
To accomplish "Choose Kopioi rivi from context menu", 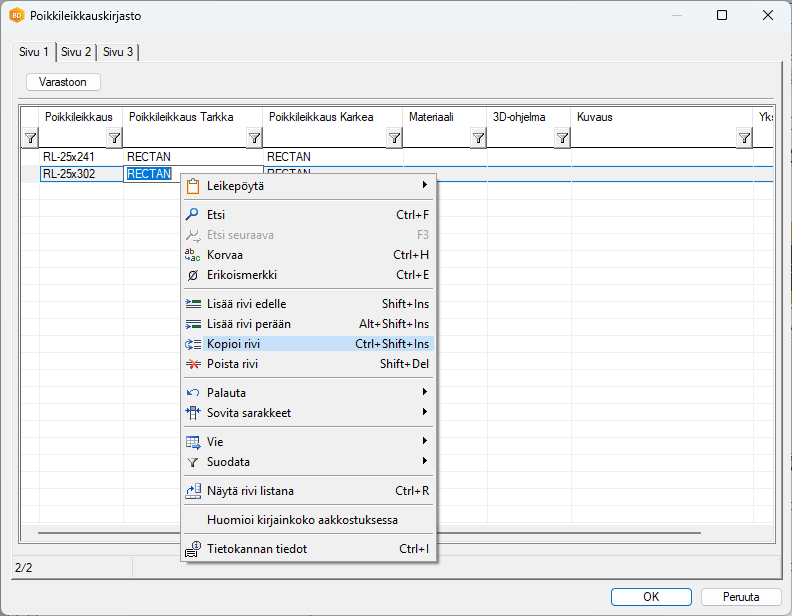I will pyautogui.click(x=234, y=344).
